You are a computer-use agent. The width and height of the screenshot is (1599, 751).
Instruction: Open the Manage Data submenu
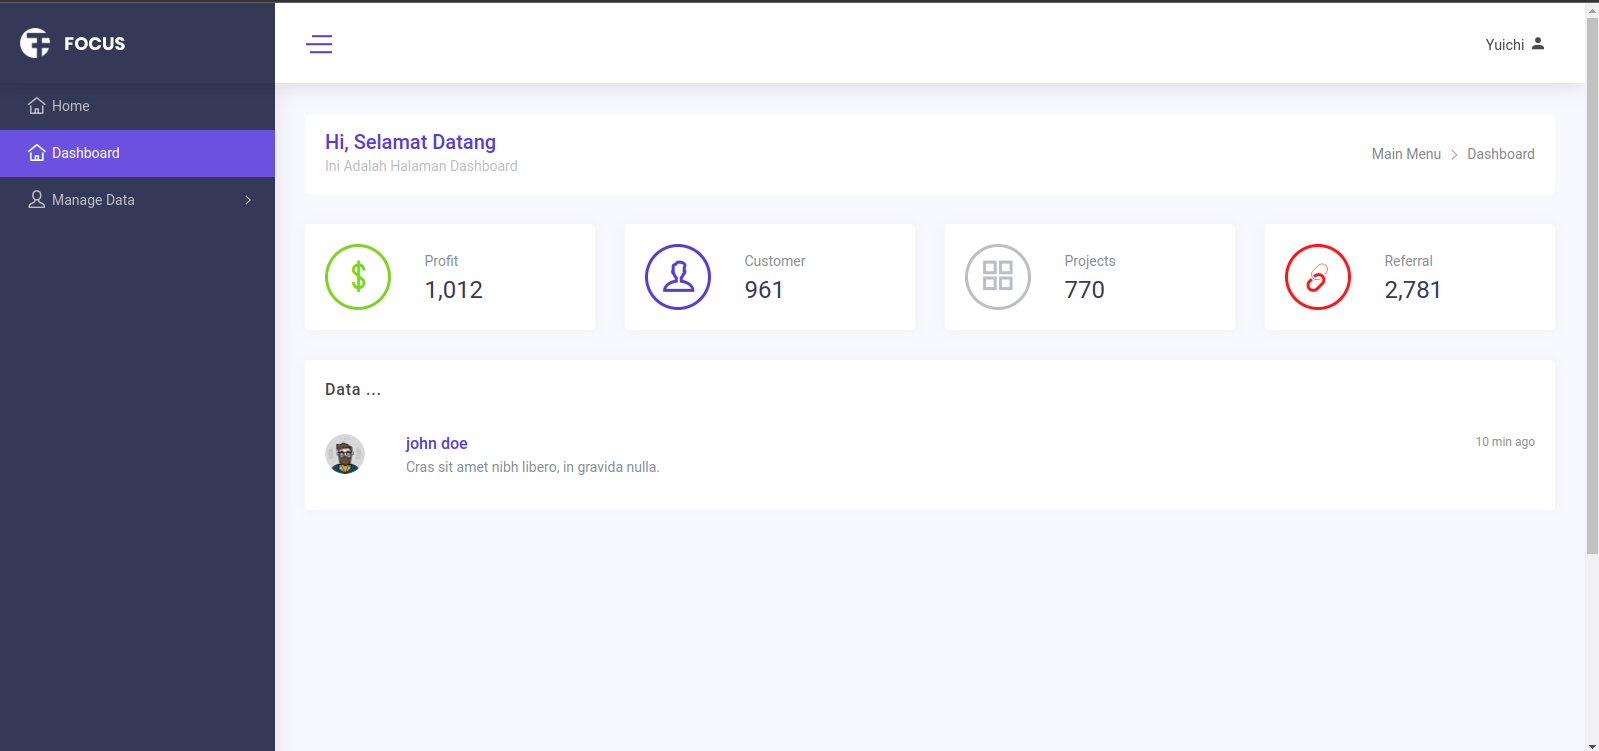[93, 200]
